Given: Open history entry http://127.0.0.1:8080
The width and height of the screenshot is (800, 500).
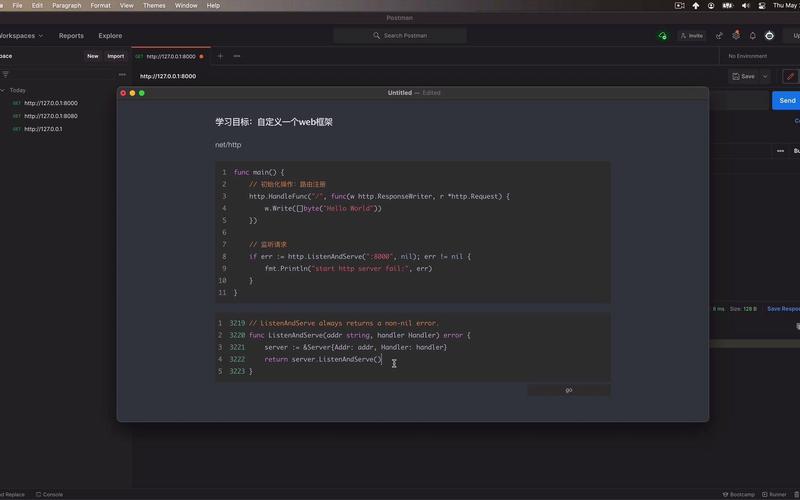Looking at the screenshot, I should pyautogui.click(x=51, y=116).
